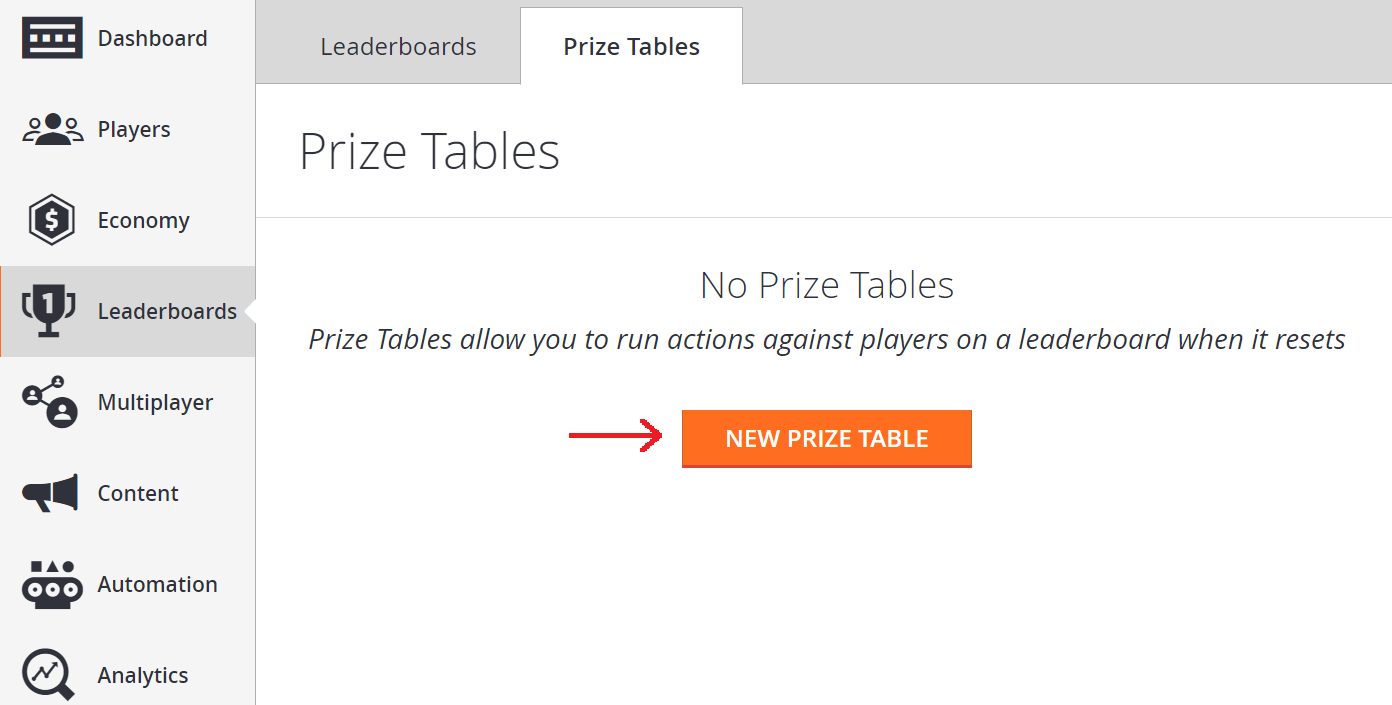Screen dimensions: 1392x705
Task: Select the Prize Tables tab
Action: pyautogui.click(x=631, y=46)
